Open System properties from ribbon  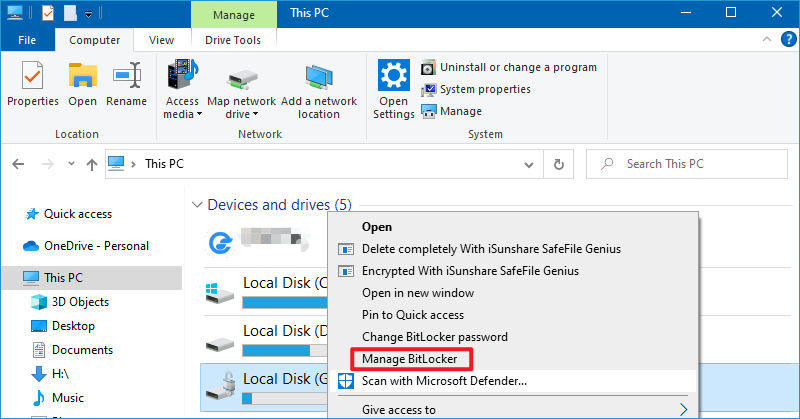(x=476, y=89)
